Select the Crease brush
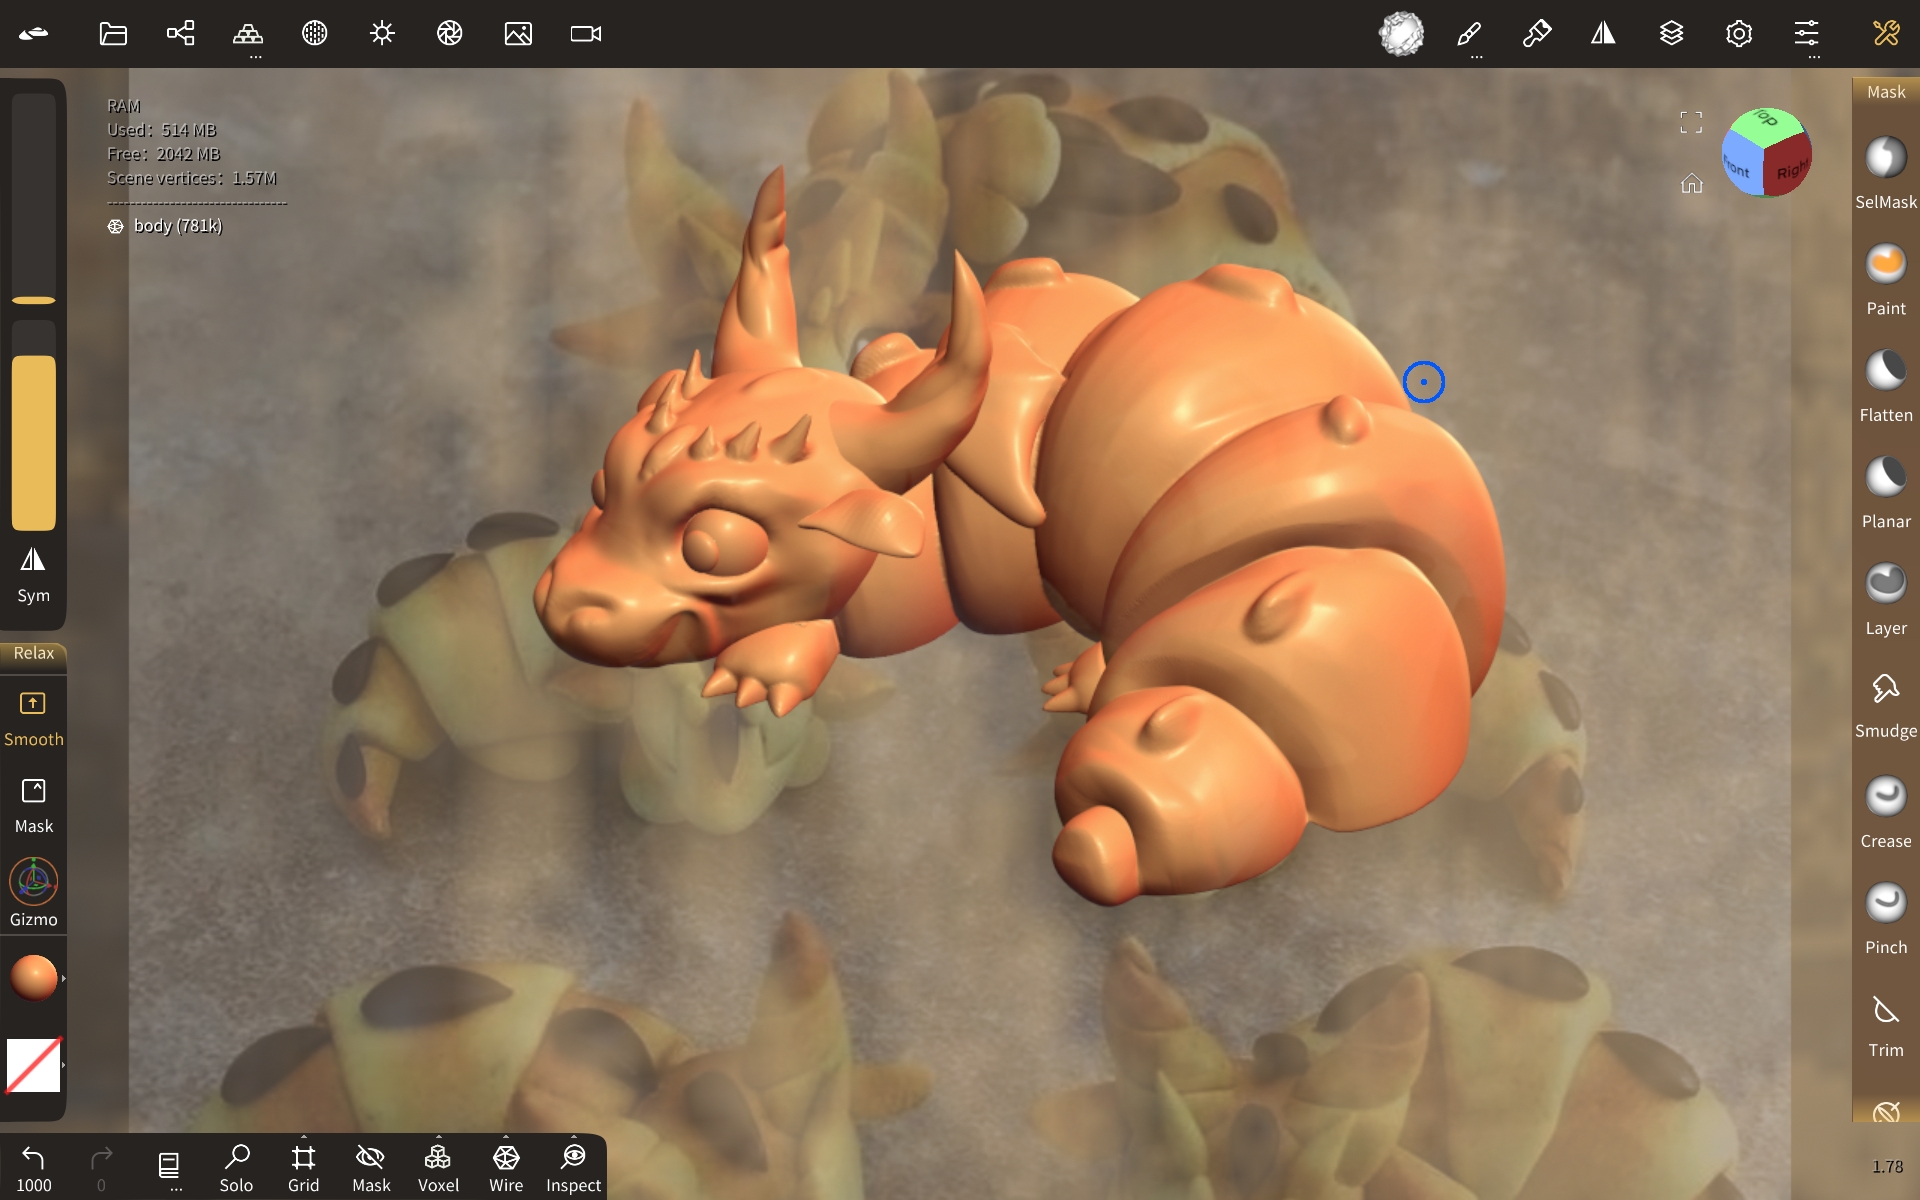The height and width of the screenshot is (1200, 1920). [x=1884, y=795]
